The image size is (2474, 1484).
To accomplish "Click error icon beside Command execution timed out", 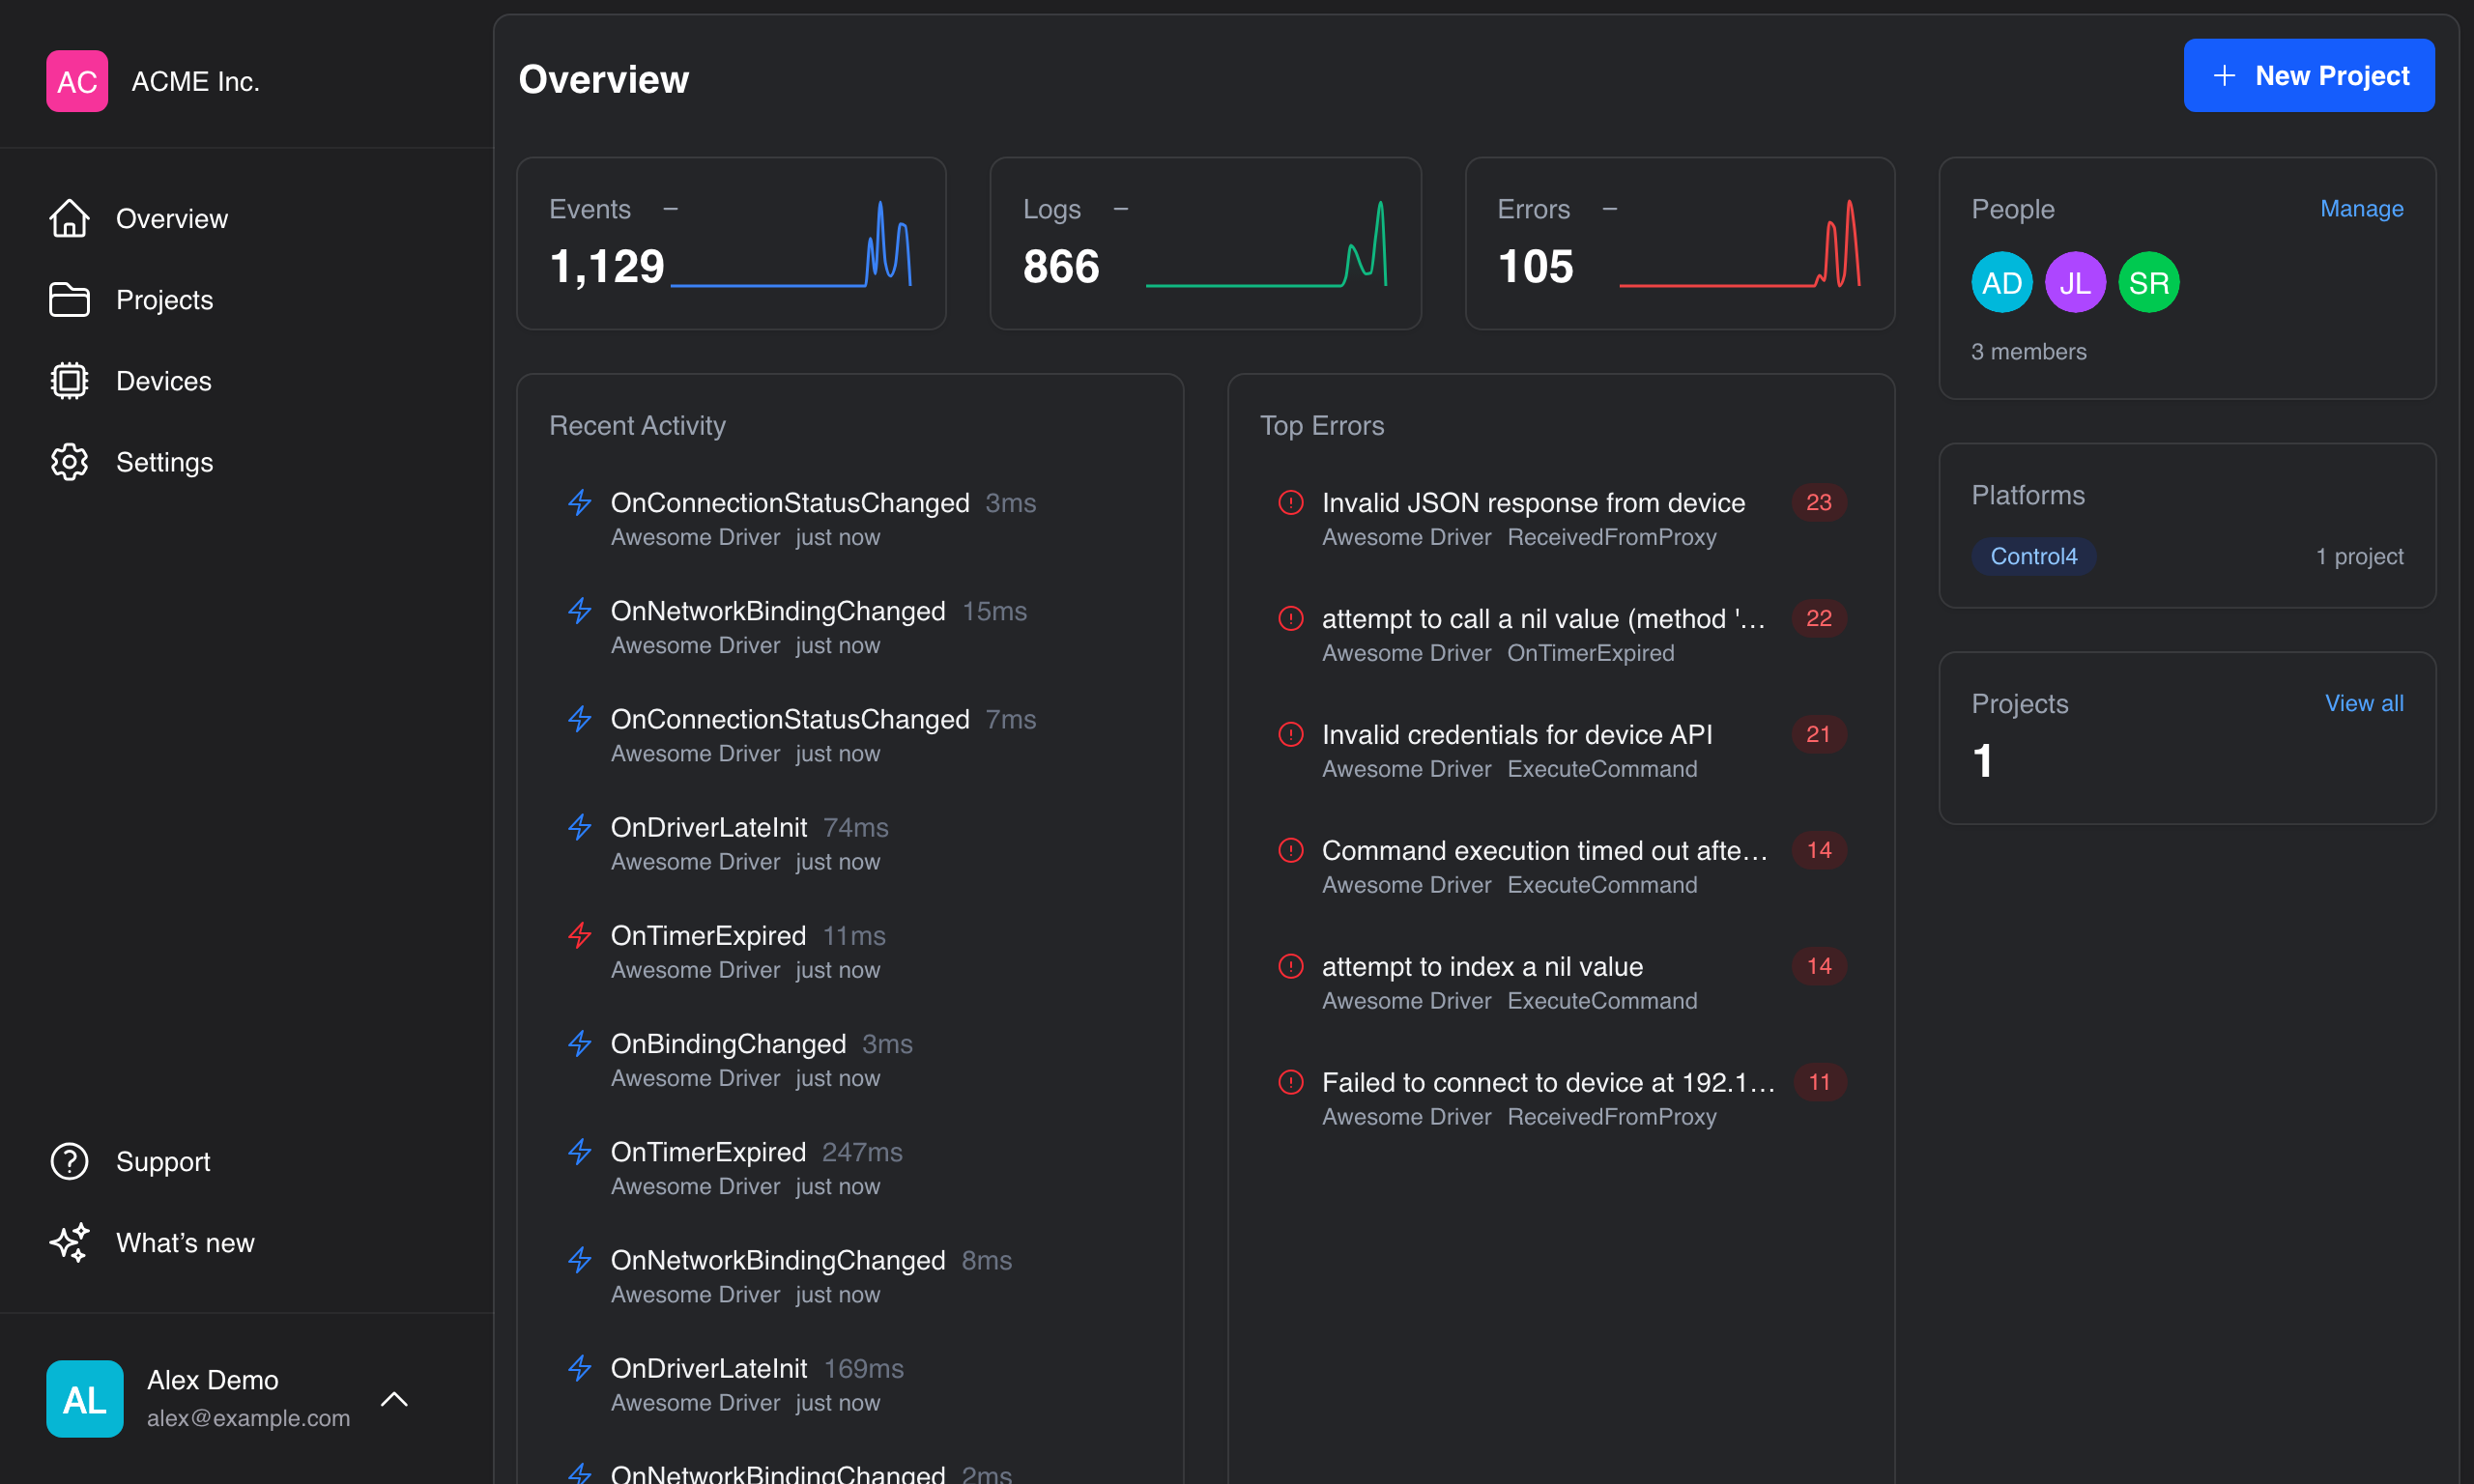I will point(1291,850).
